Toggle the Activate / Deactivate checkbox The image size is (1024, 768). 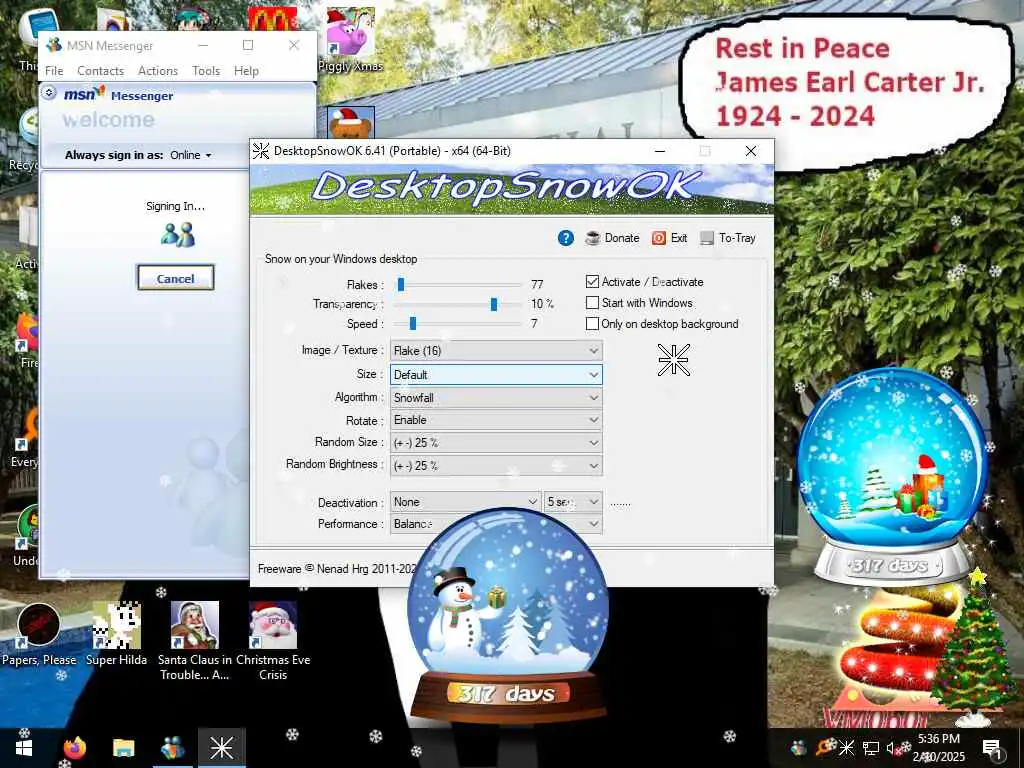point(592,281)
